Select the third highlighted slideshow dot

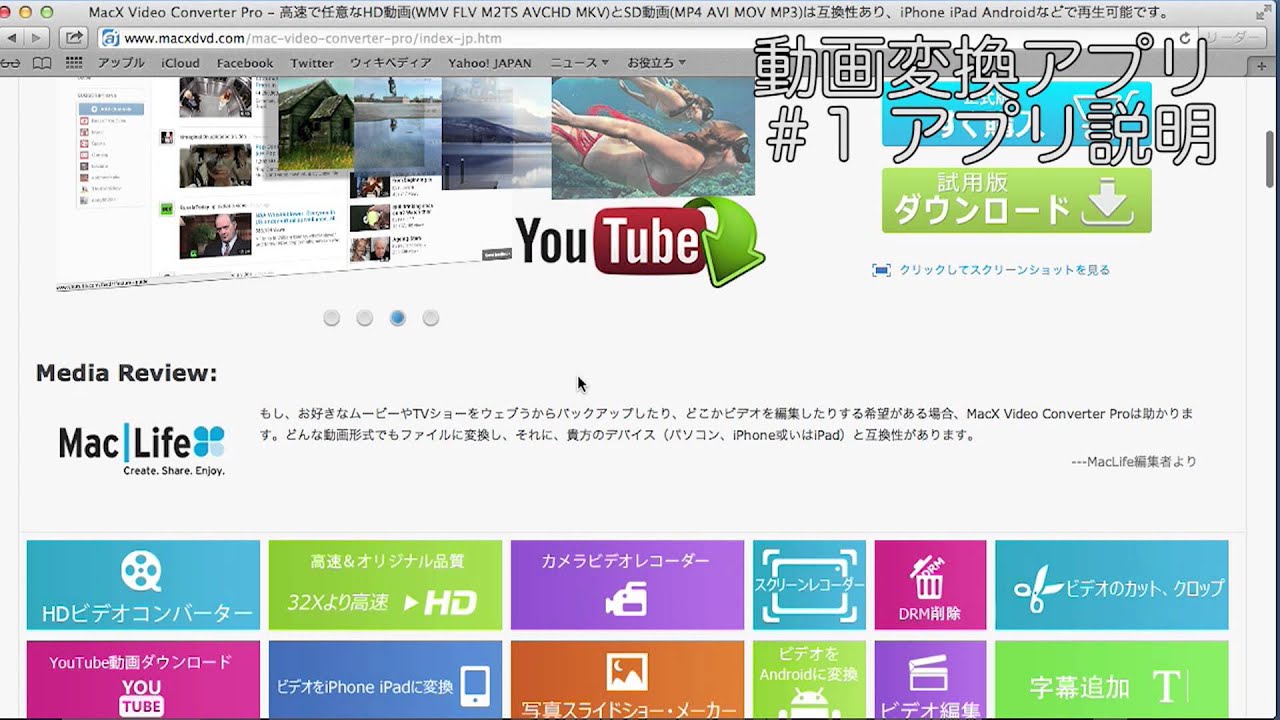(x=398, y=318)
